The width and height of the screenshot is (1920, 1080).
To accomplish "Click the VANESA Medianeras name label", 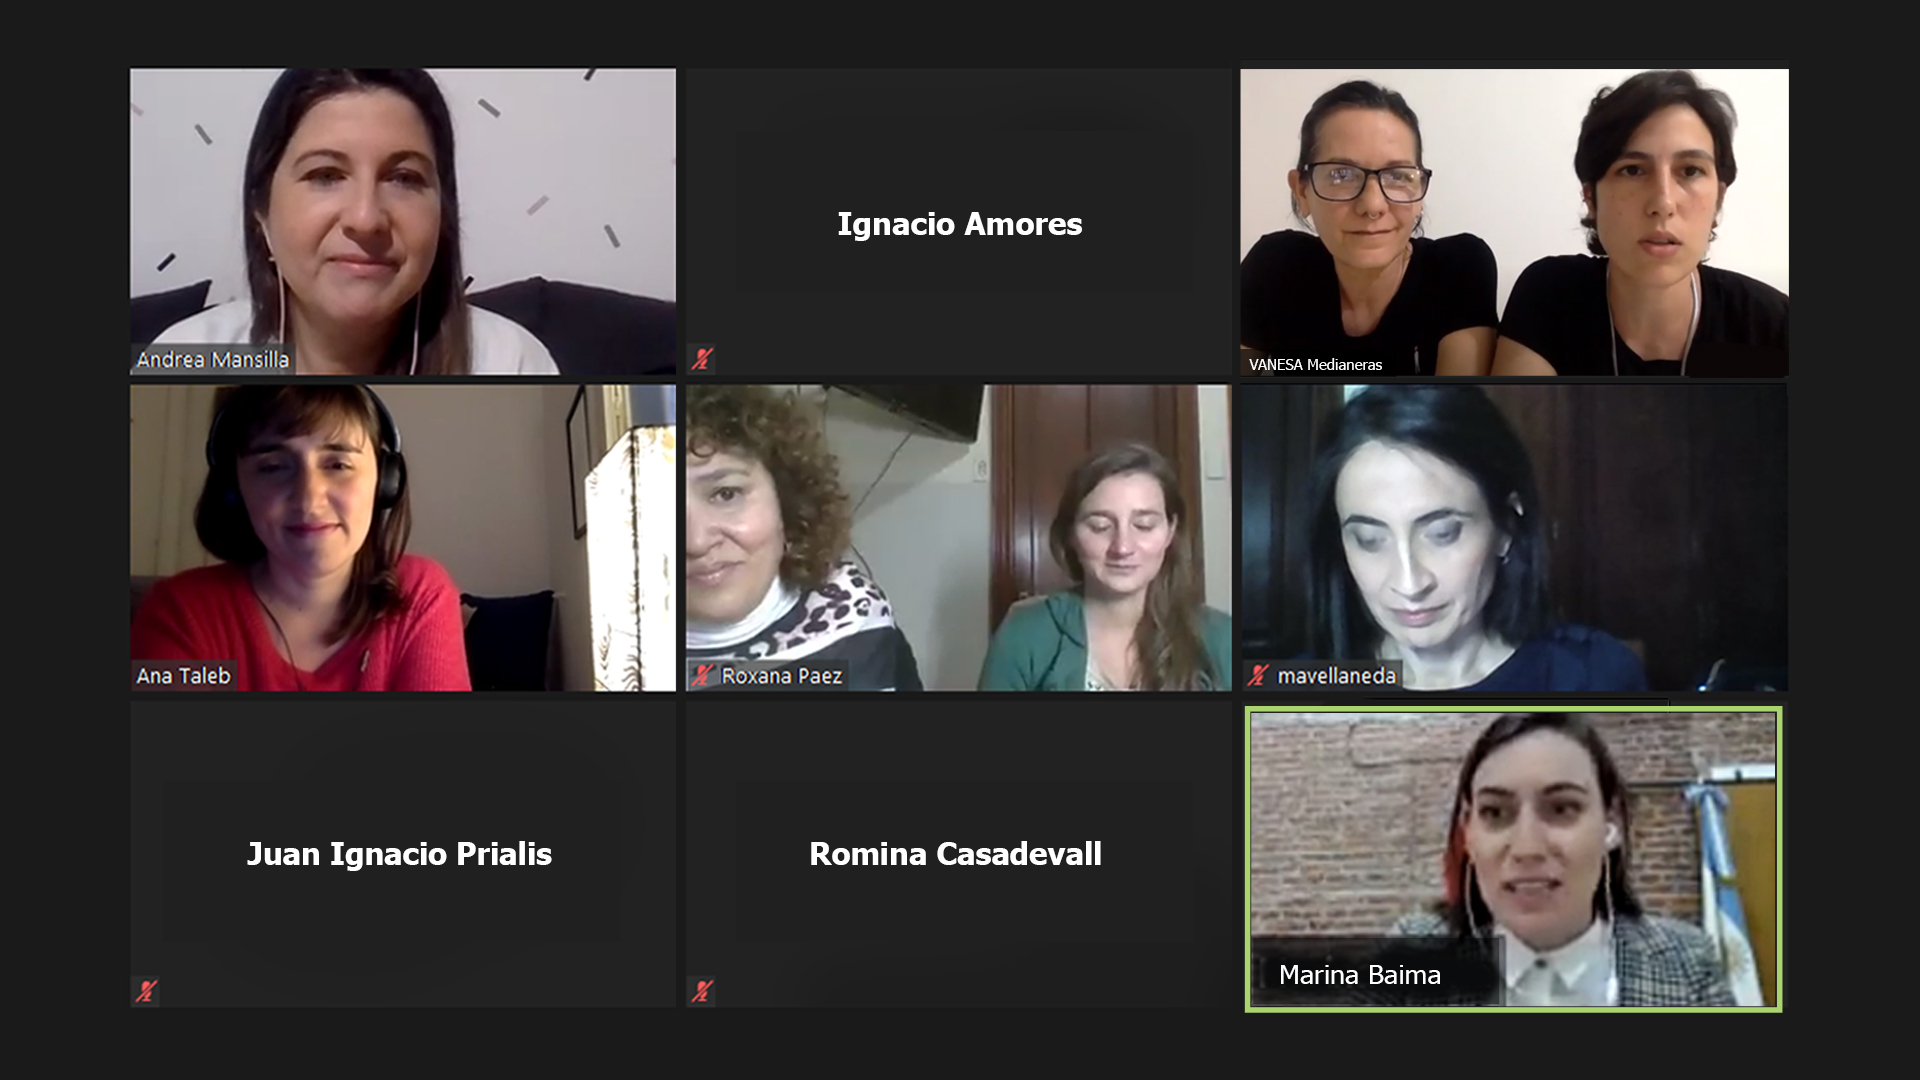I will (x=1315, y=365).
